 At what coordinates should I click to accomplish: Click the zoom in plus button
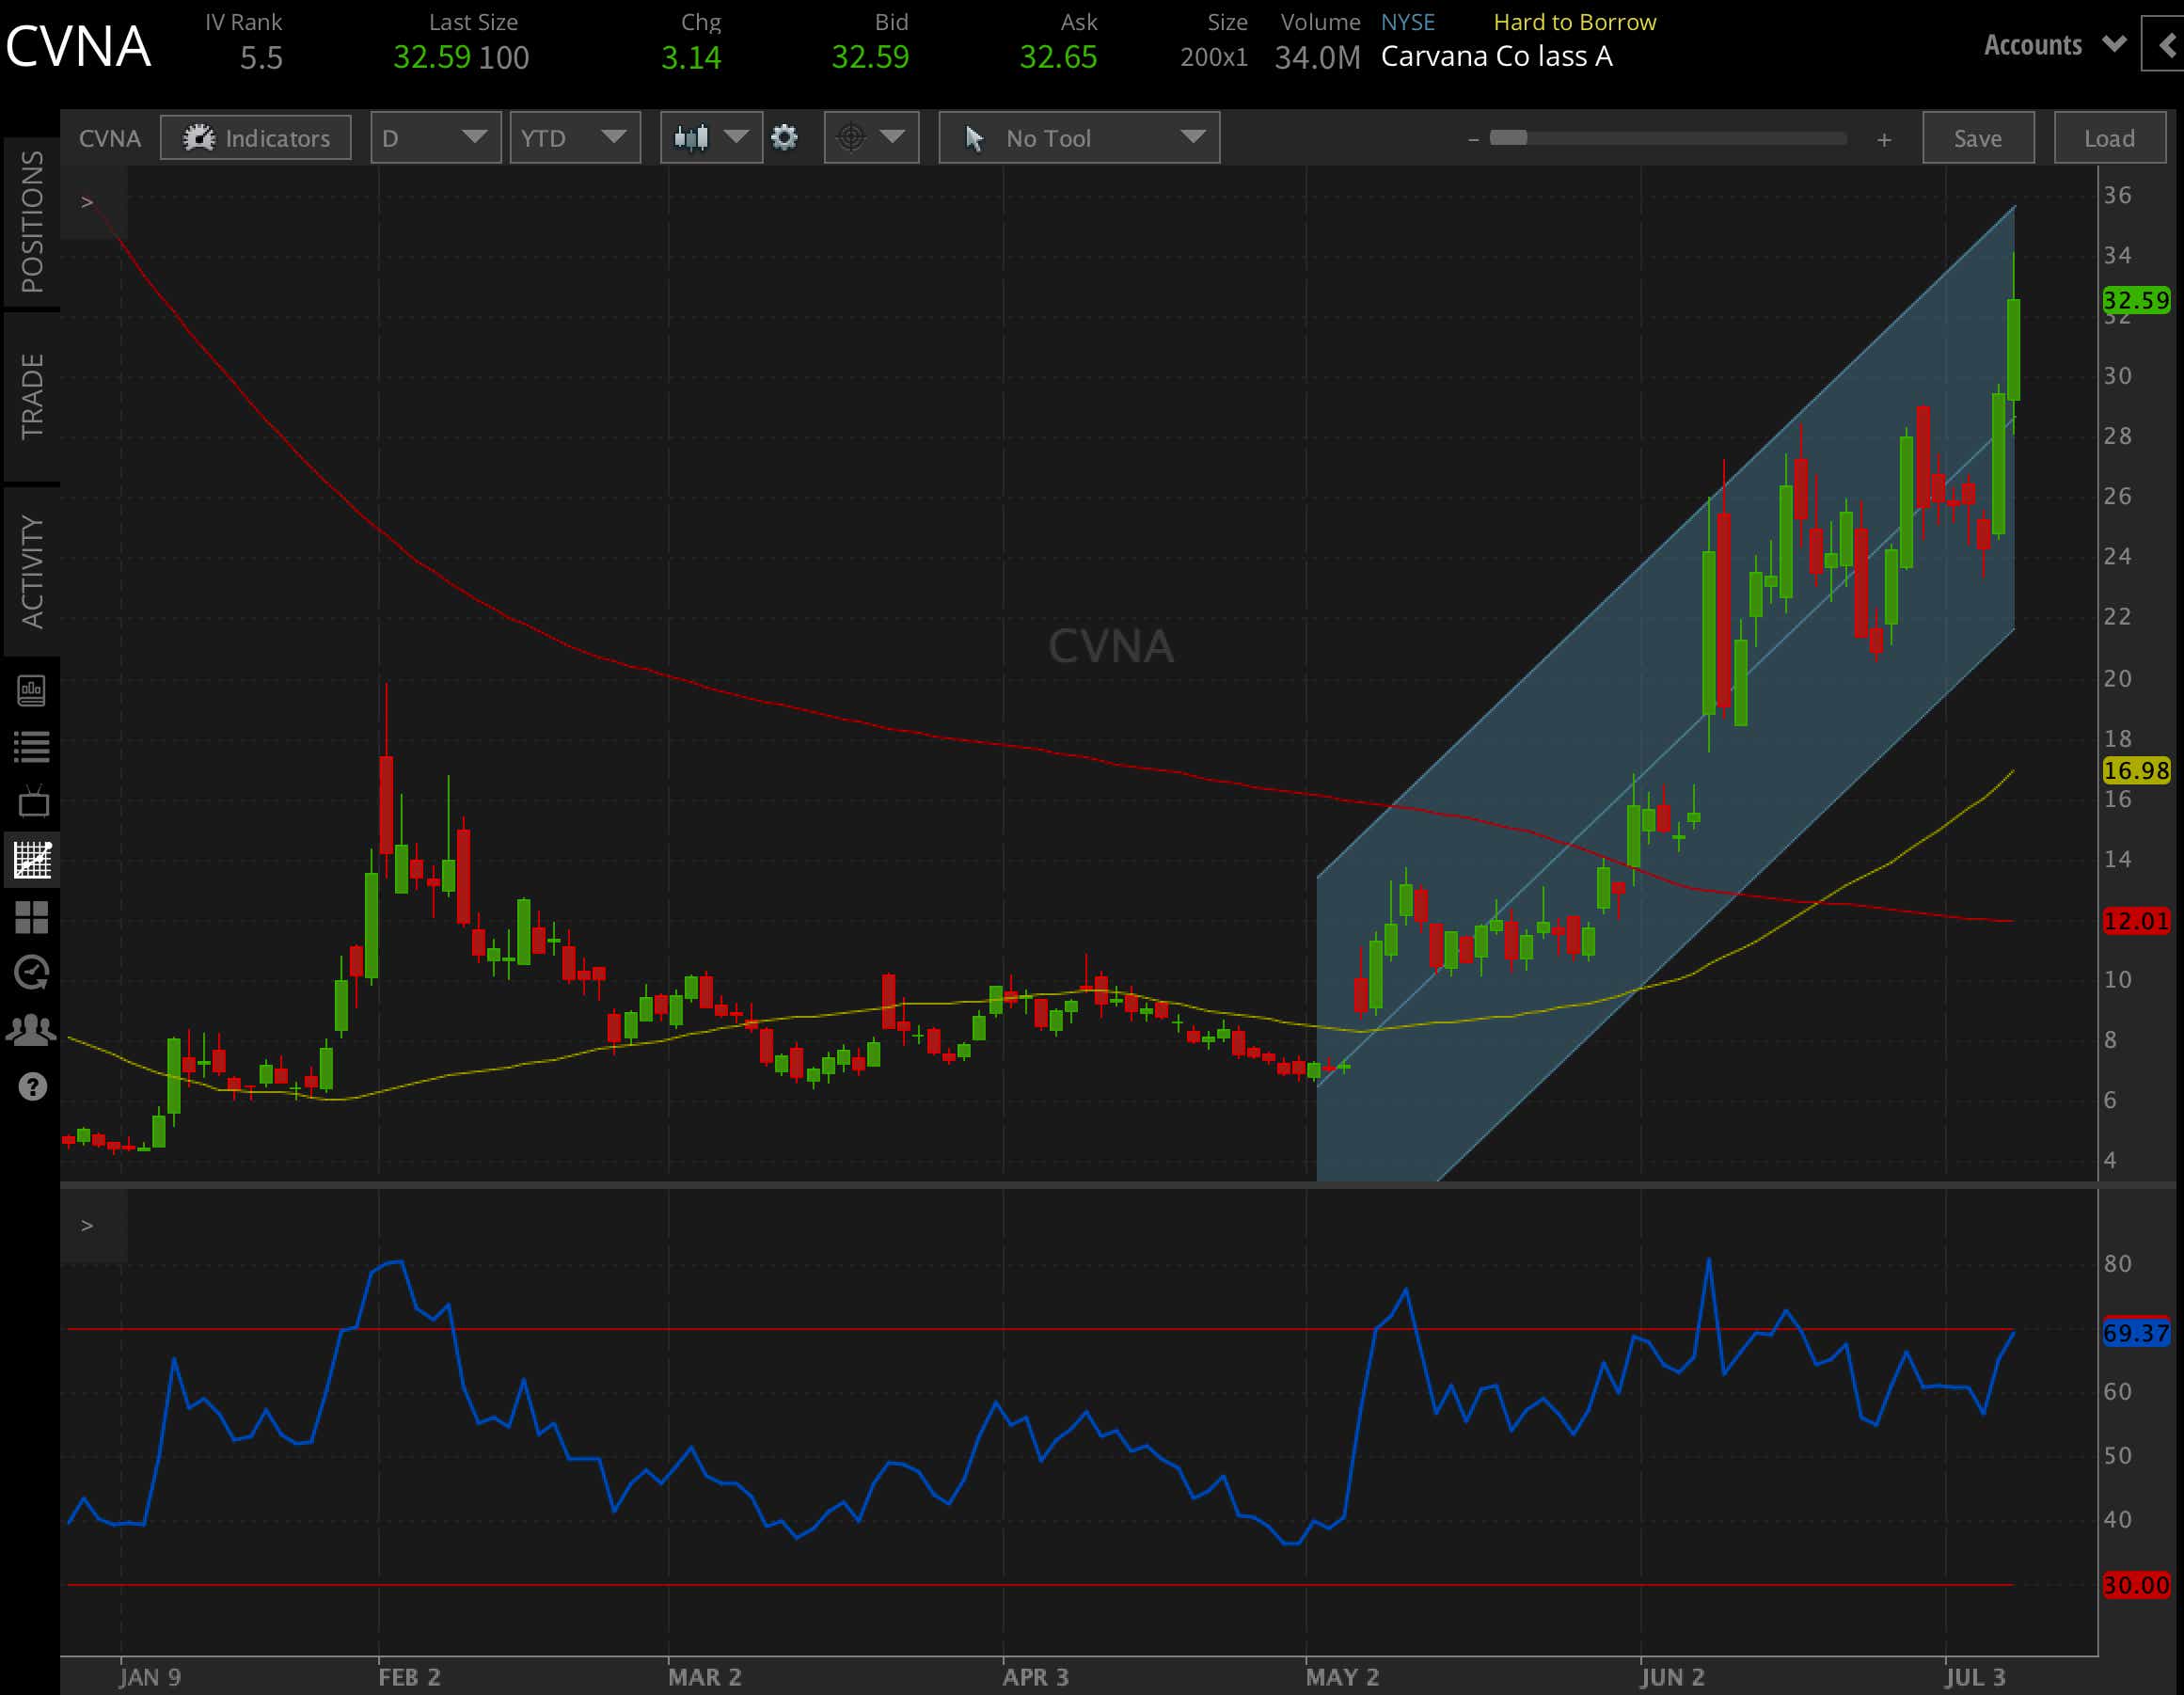[1884, 139]
